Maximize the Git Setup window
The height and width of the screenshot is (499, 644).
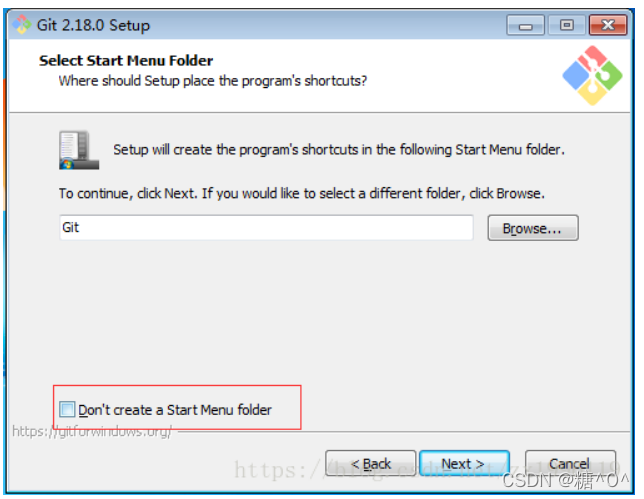coord(567,25)
